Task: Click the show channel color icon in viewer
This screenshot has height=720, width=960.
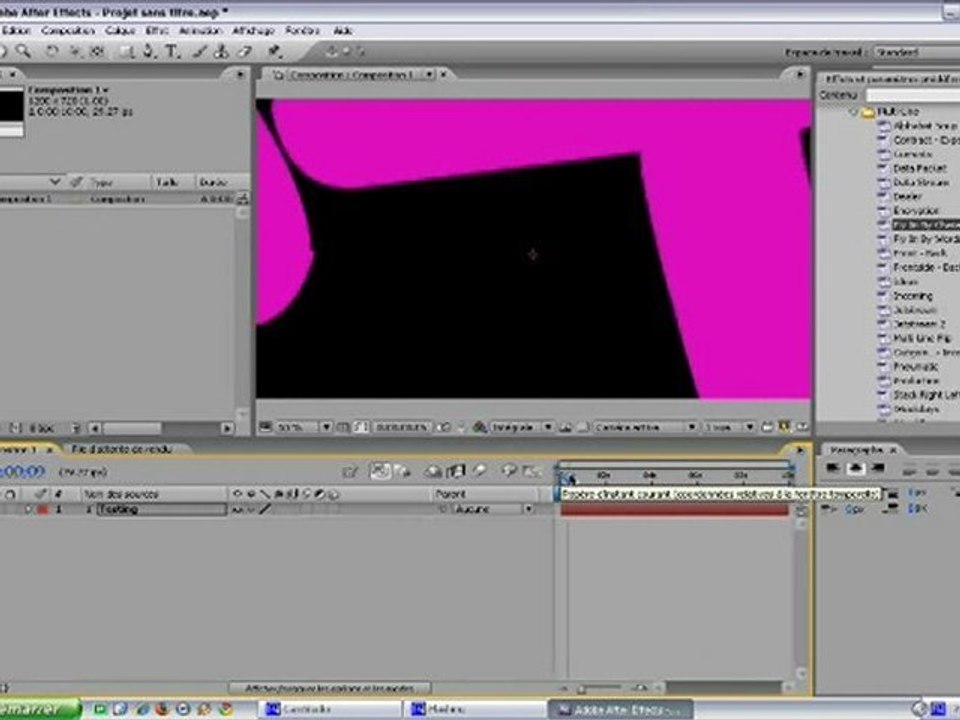Action: point(479,427)
